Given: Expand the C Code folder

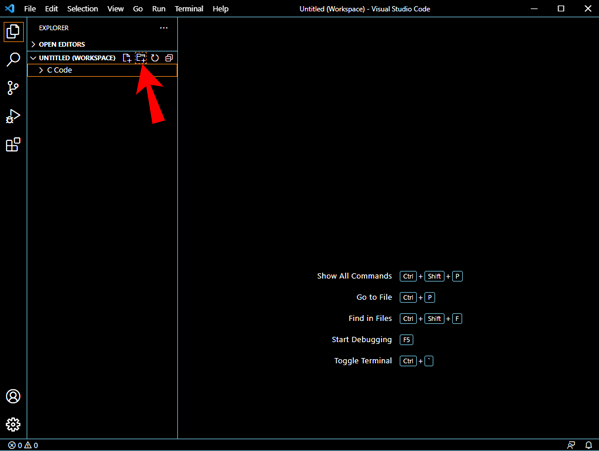Looking at the screenshot, I should pyautogui.click(x=102, y=70).
